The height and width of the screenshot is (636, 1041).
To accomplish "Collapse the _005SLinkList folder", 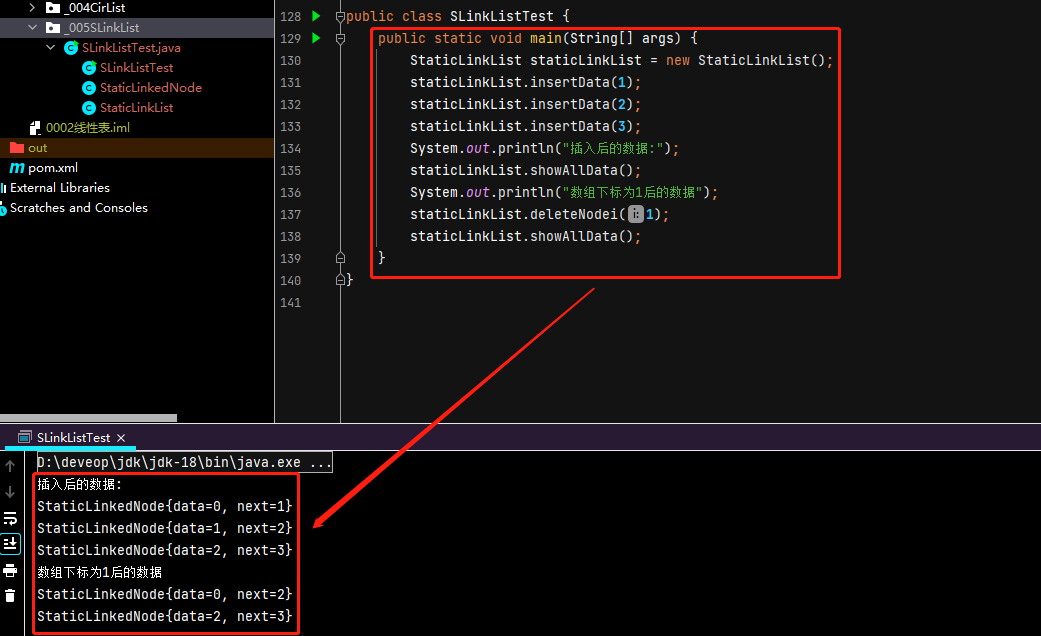I will [x=32, y=27].
